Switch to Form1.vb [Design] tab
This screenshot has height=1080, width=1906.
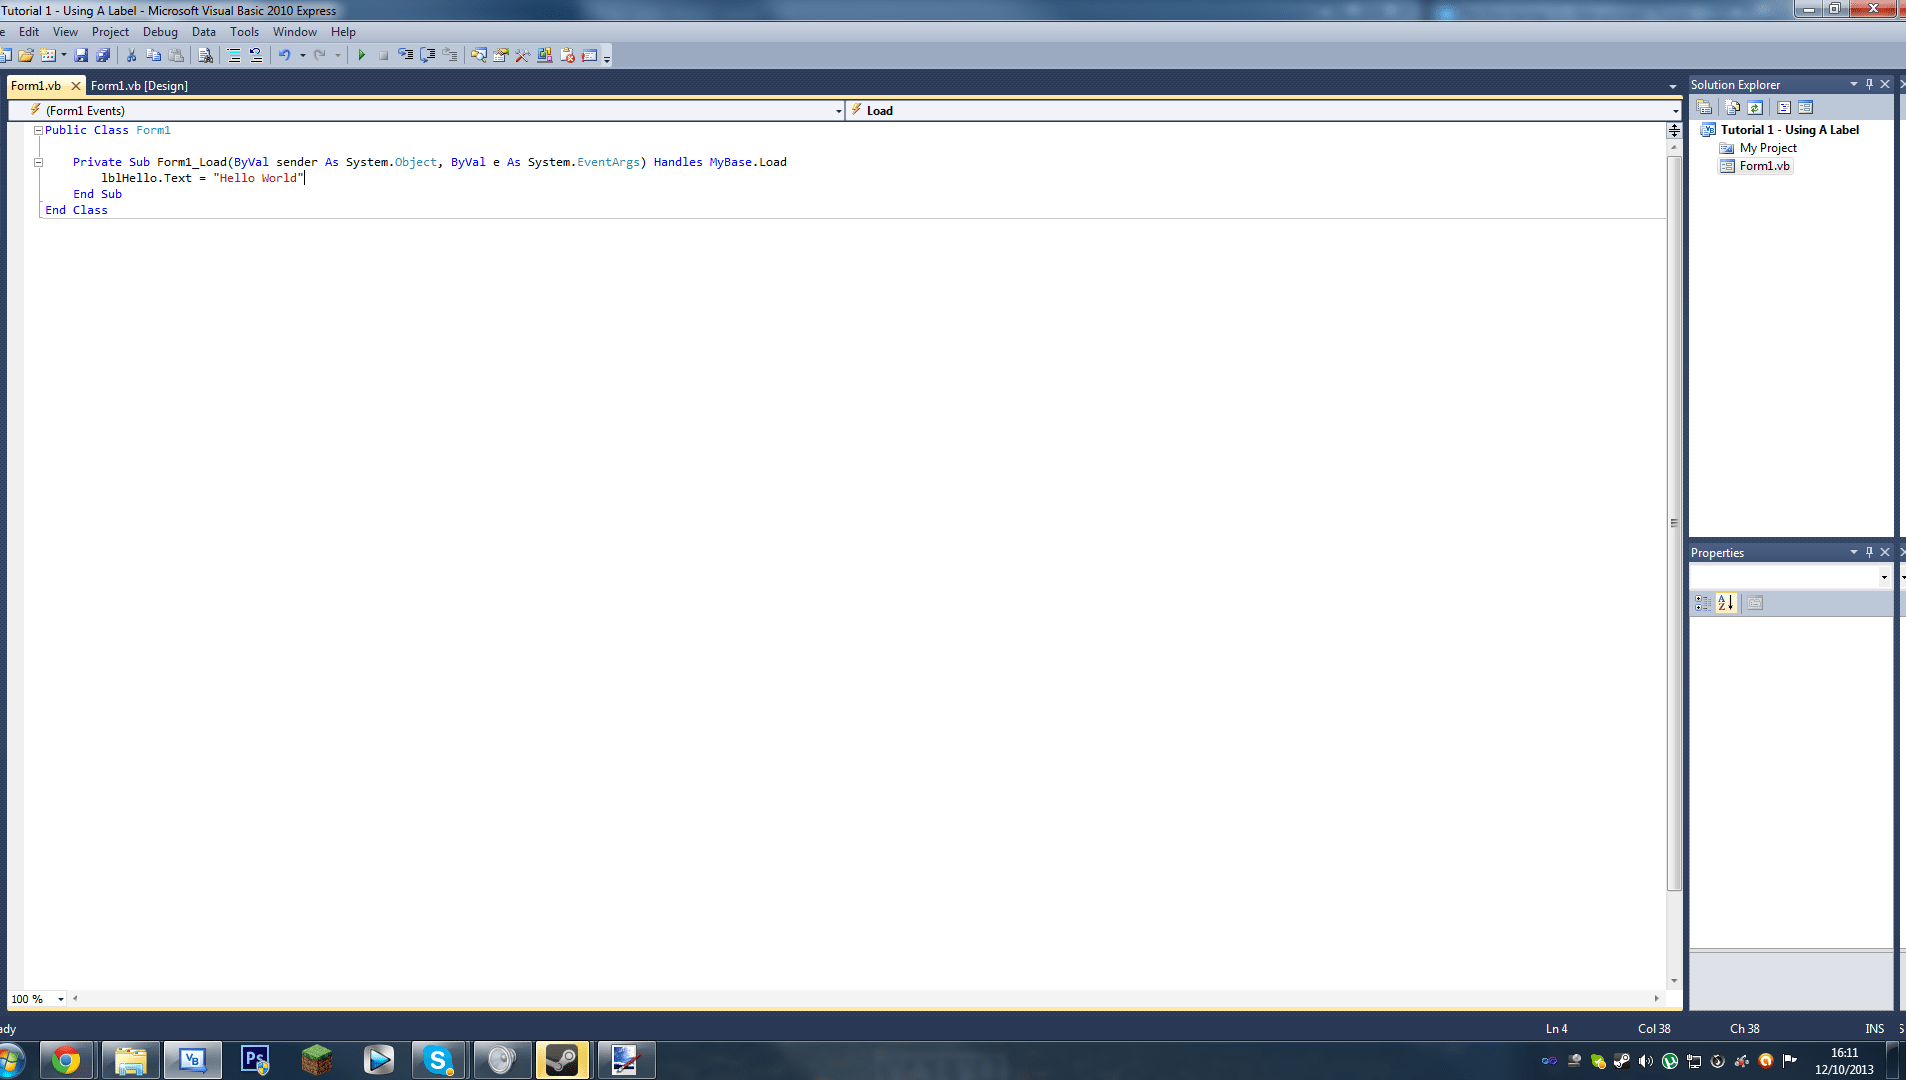[x=139, y=86]
